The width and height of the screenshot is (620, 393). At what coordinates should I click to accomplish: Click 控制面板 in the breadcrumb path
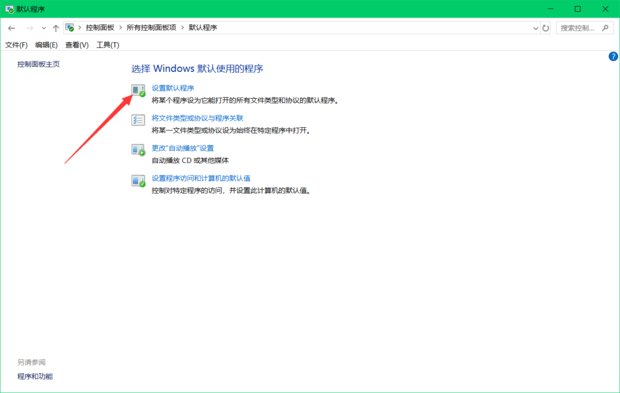pyautogui.click(x=100, y=28)
